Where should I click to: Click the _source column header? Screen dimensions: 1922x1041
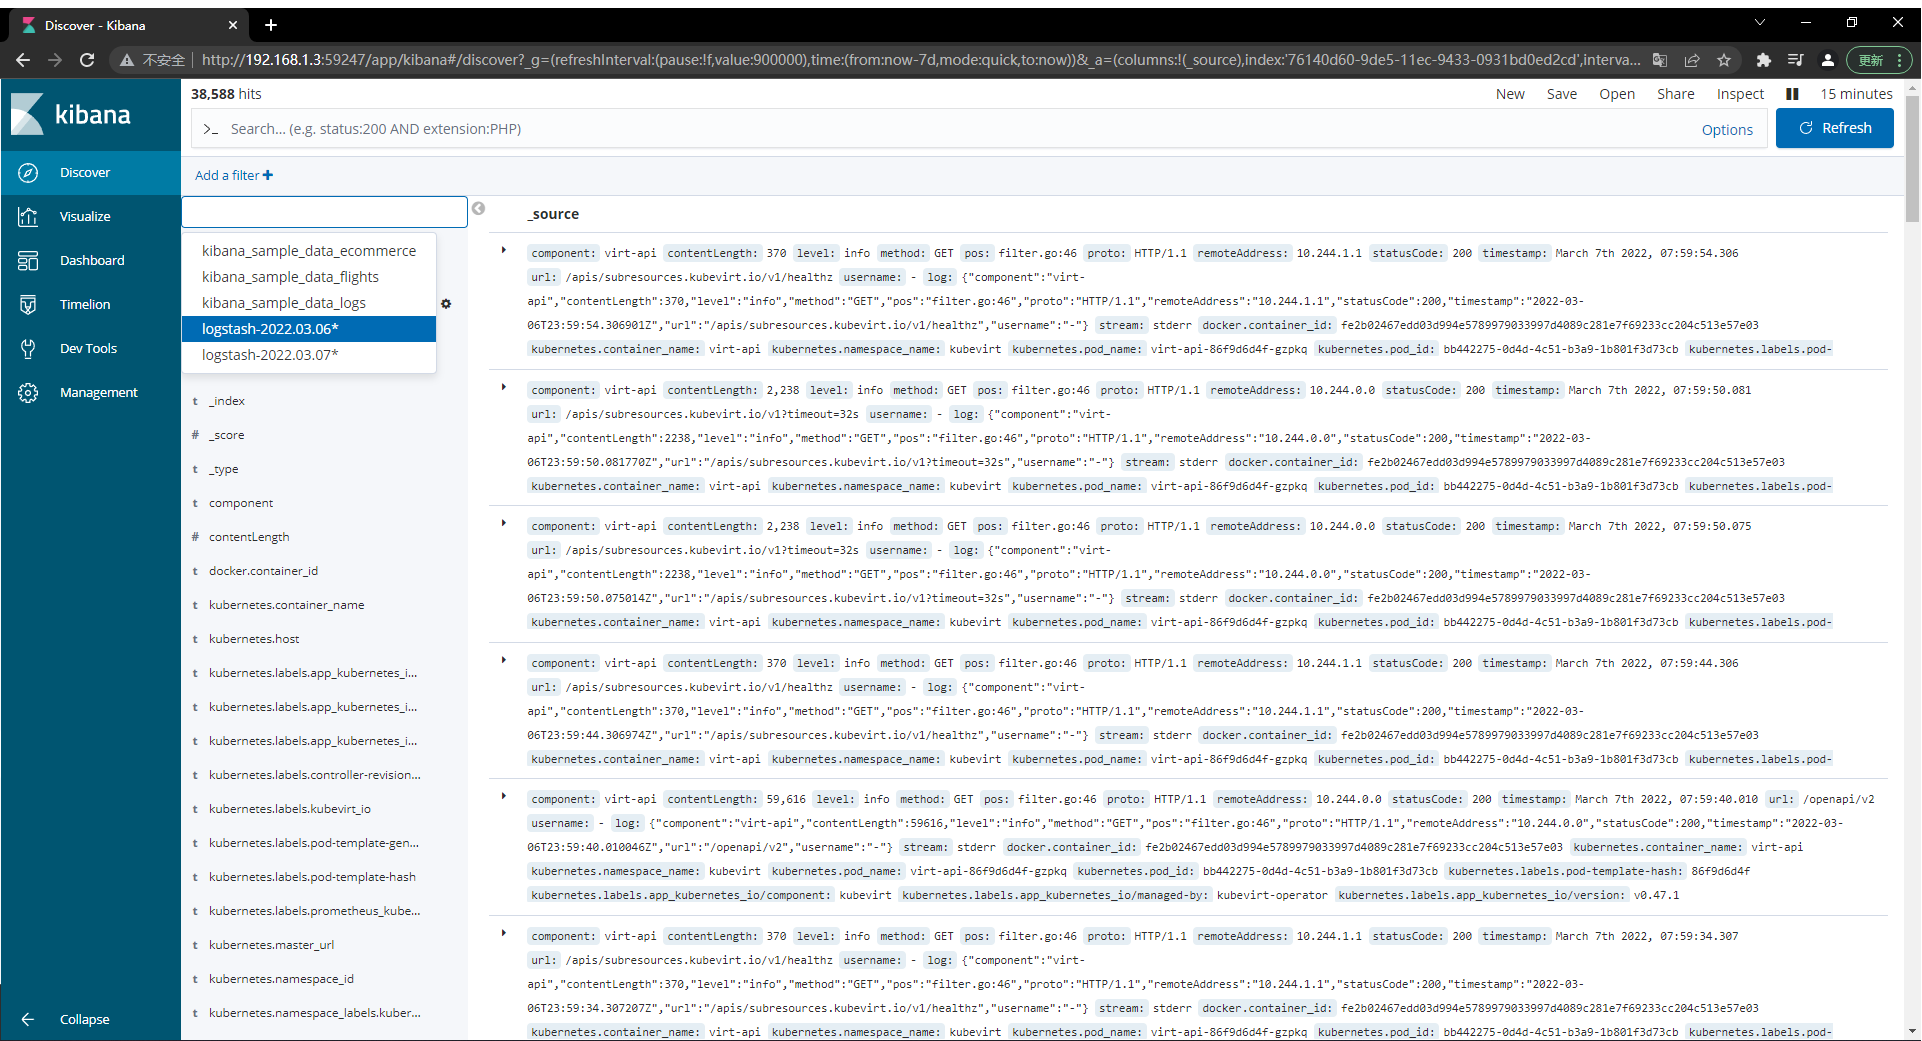554,214
